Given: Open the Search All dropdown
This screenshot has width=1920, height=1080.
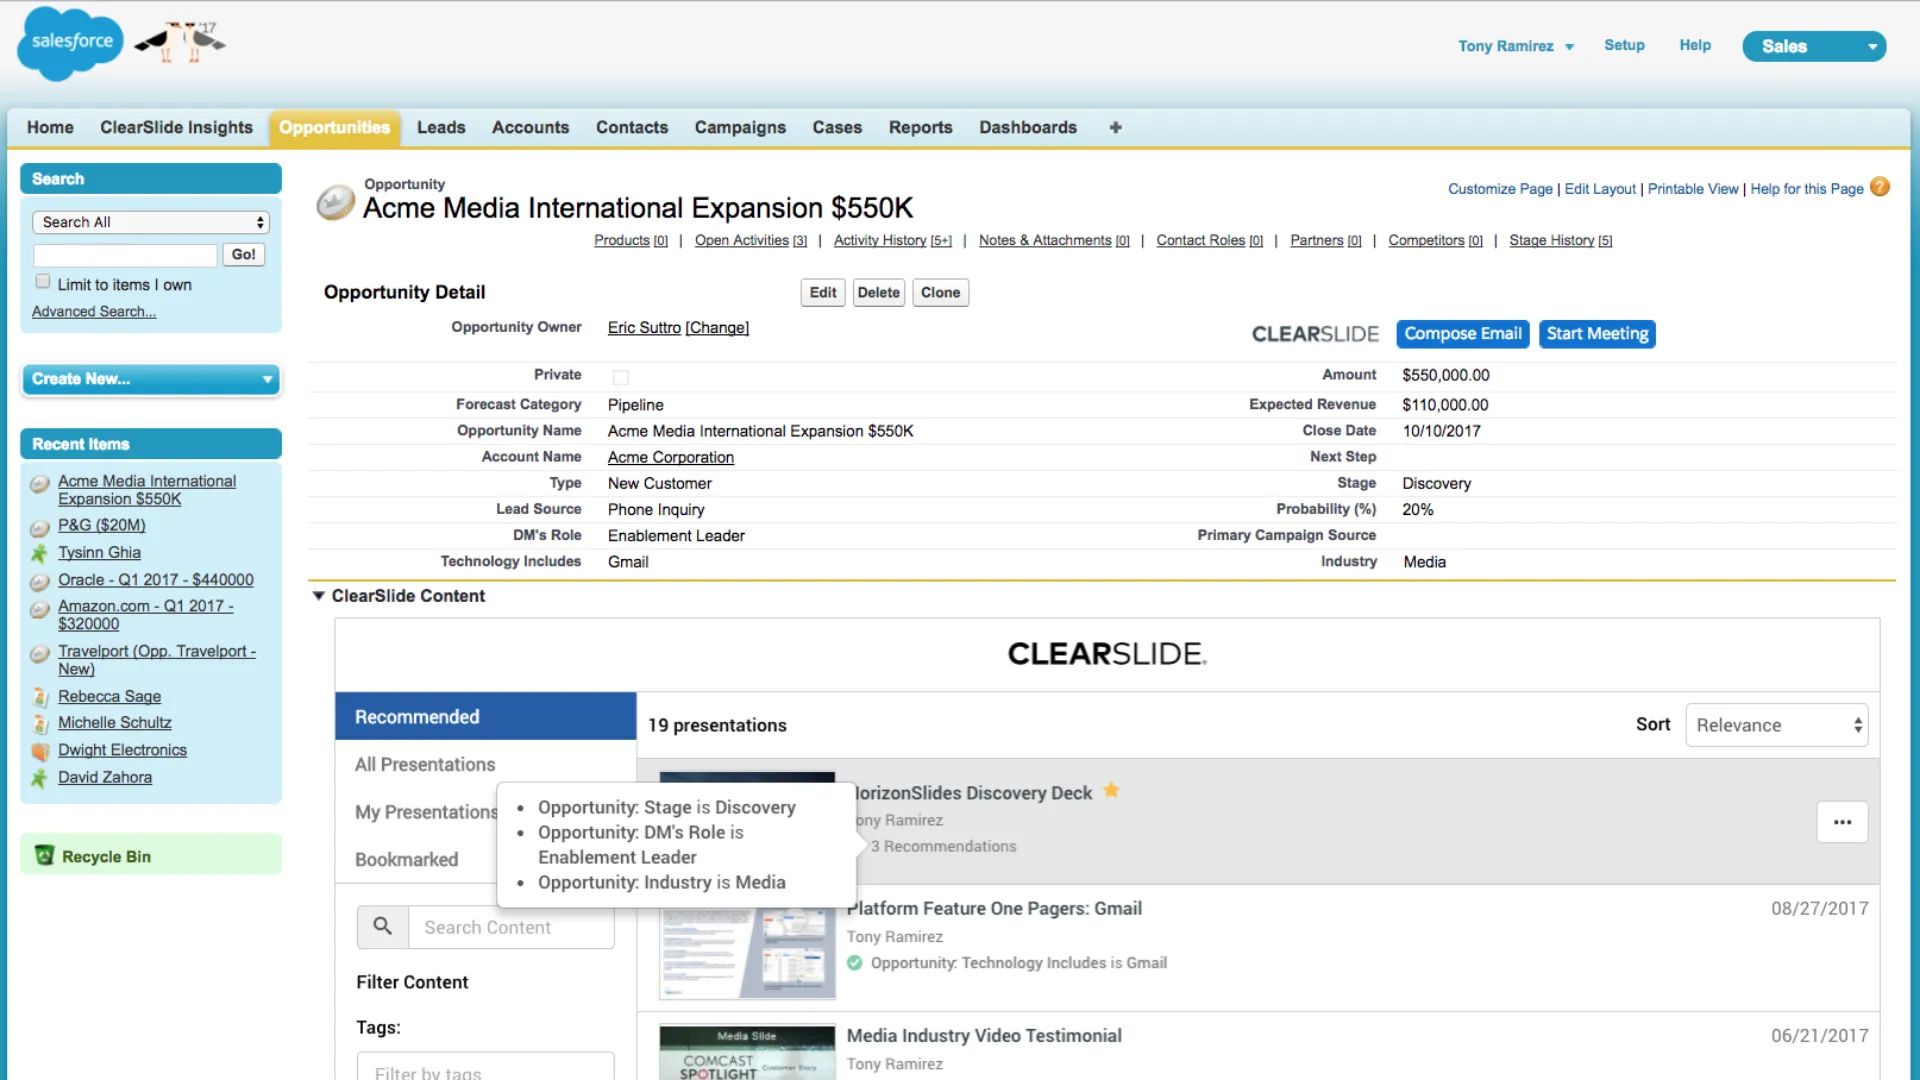Looking at the screenshot, I should click(x=151, y=222).
